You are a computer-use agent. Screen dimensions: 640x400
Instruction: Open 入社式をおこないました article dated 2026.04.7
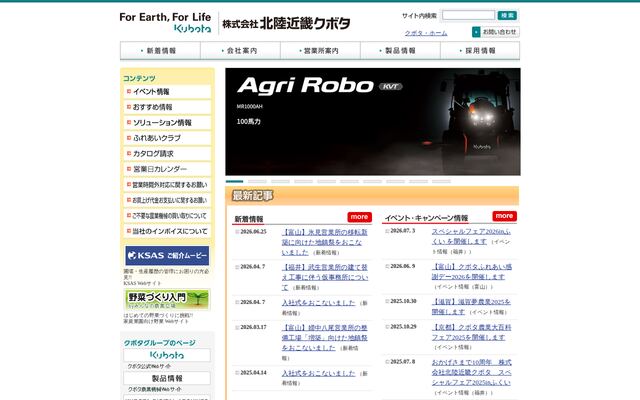318,303
